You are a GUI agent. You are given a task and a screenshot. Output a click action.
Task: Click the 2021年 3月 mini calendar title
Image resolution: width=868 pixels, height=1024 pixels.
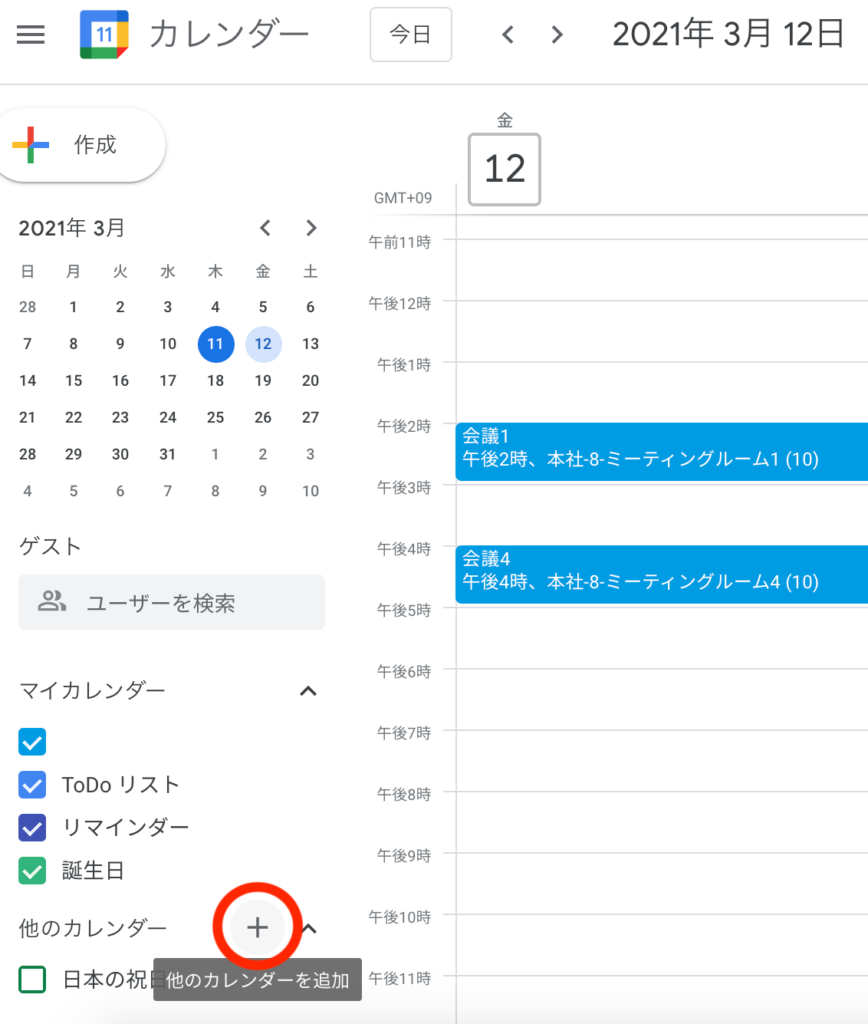point(71,228)
